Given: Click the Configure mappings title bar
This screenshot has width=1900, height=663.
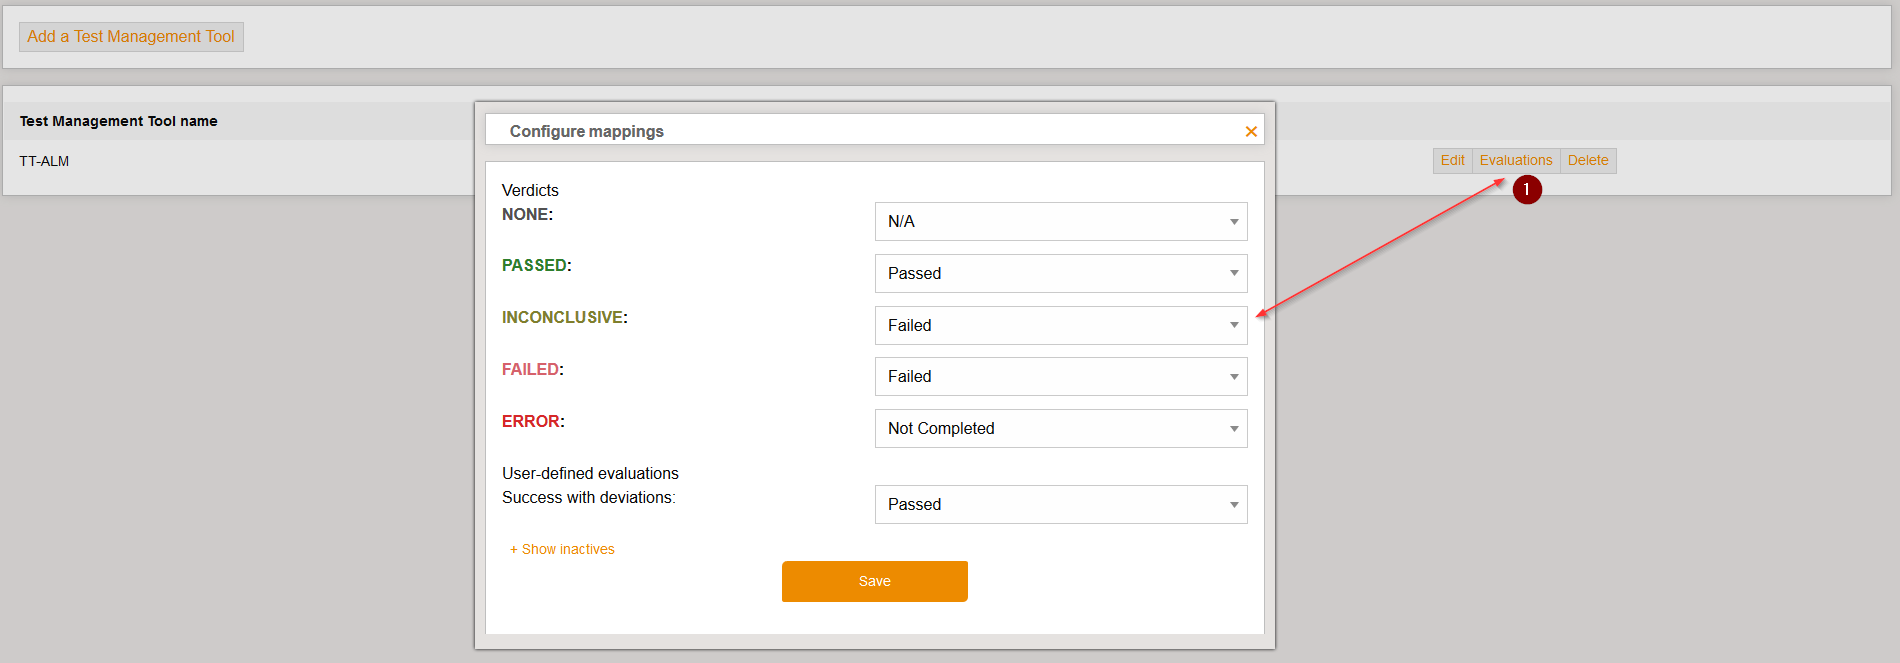Looking at the screenshot, I should (x=586, y=131).
